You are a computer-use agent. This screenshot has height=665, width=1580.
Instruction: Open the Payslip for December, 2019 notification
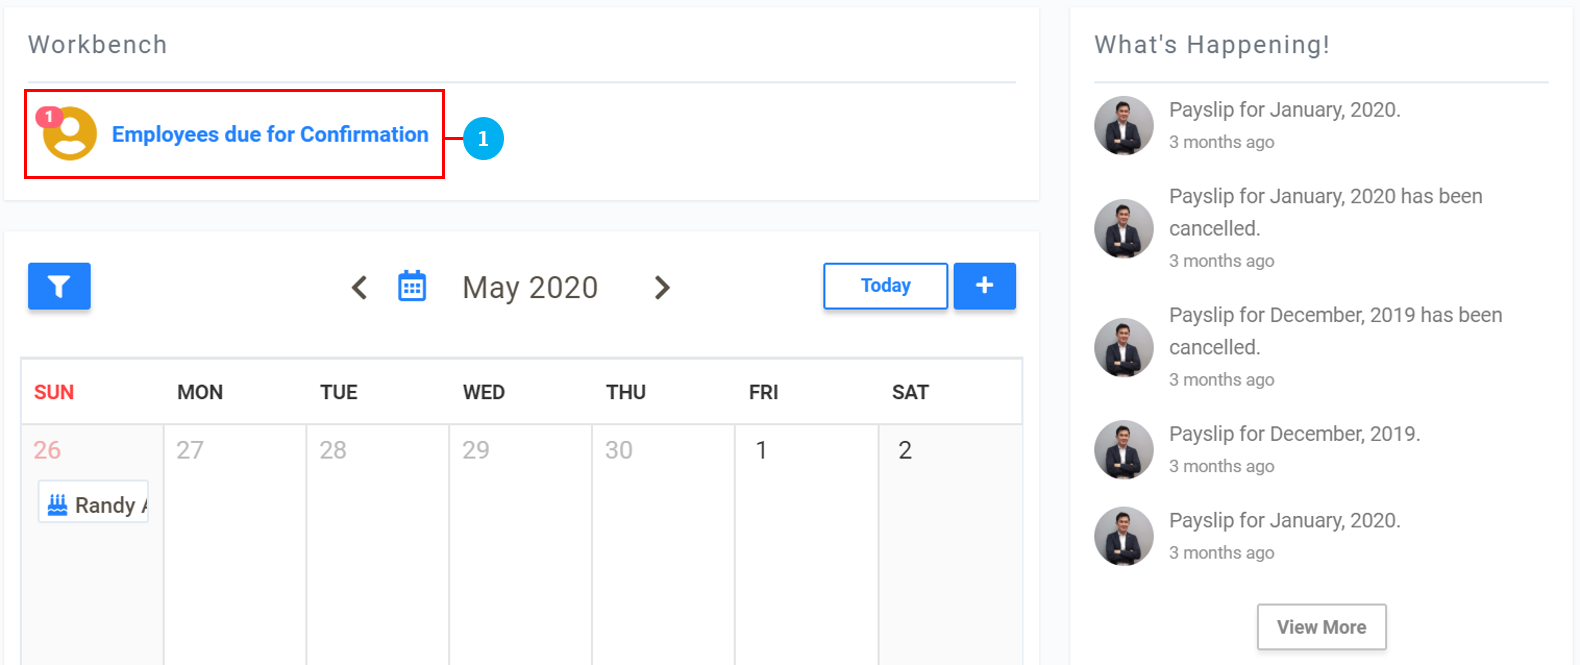(1294, 434)
